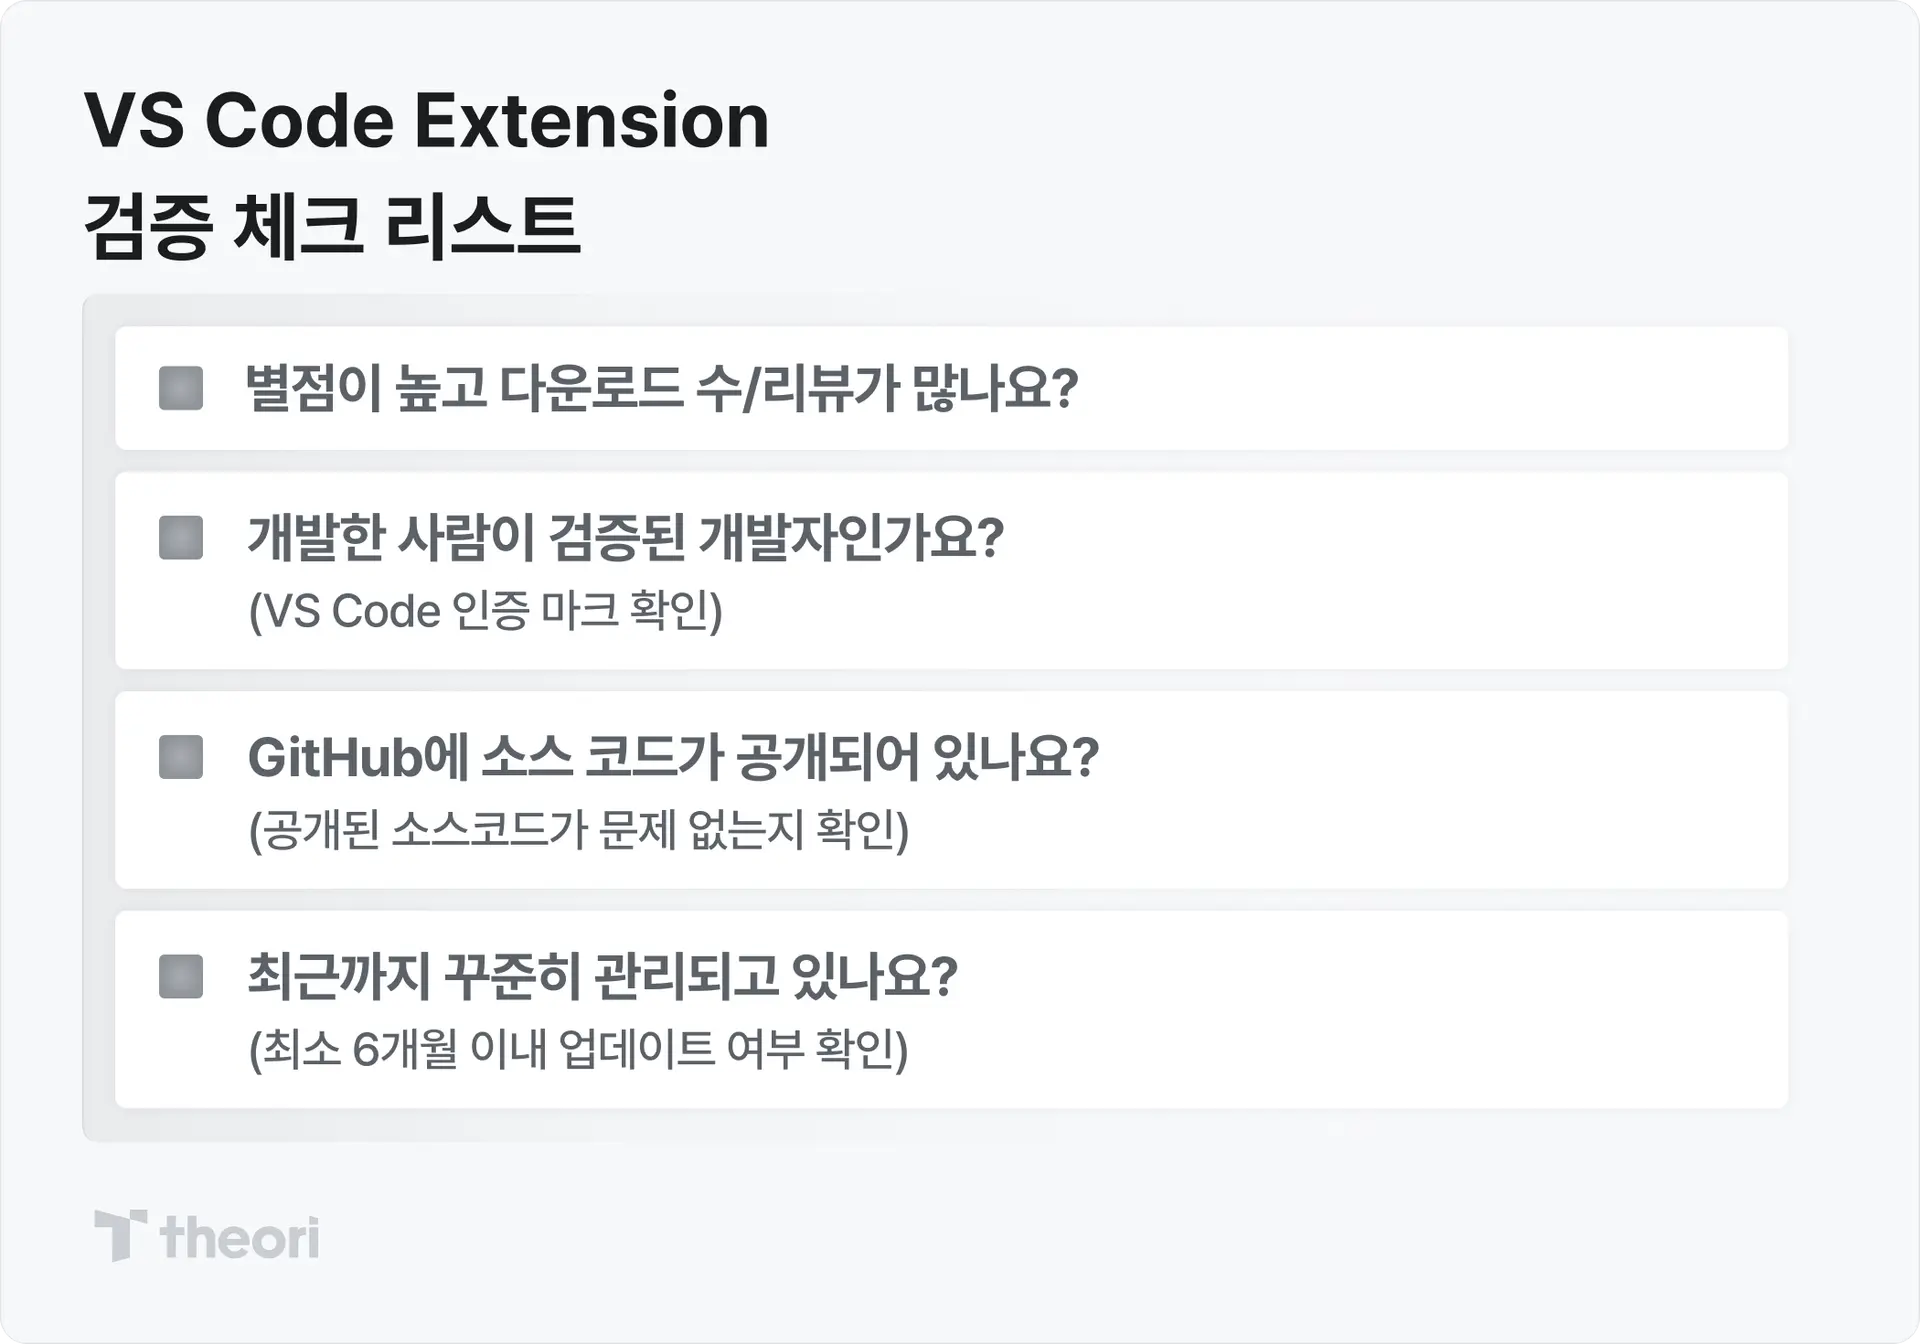This screenshot has height=1344, width=1920.
Task: Toggle the GitHub 소스 코드 공개 checkbox
Action: [181, 757]
